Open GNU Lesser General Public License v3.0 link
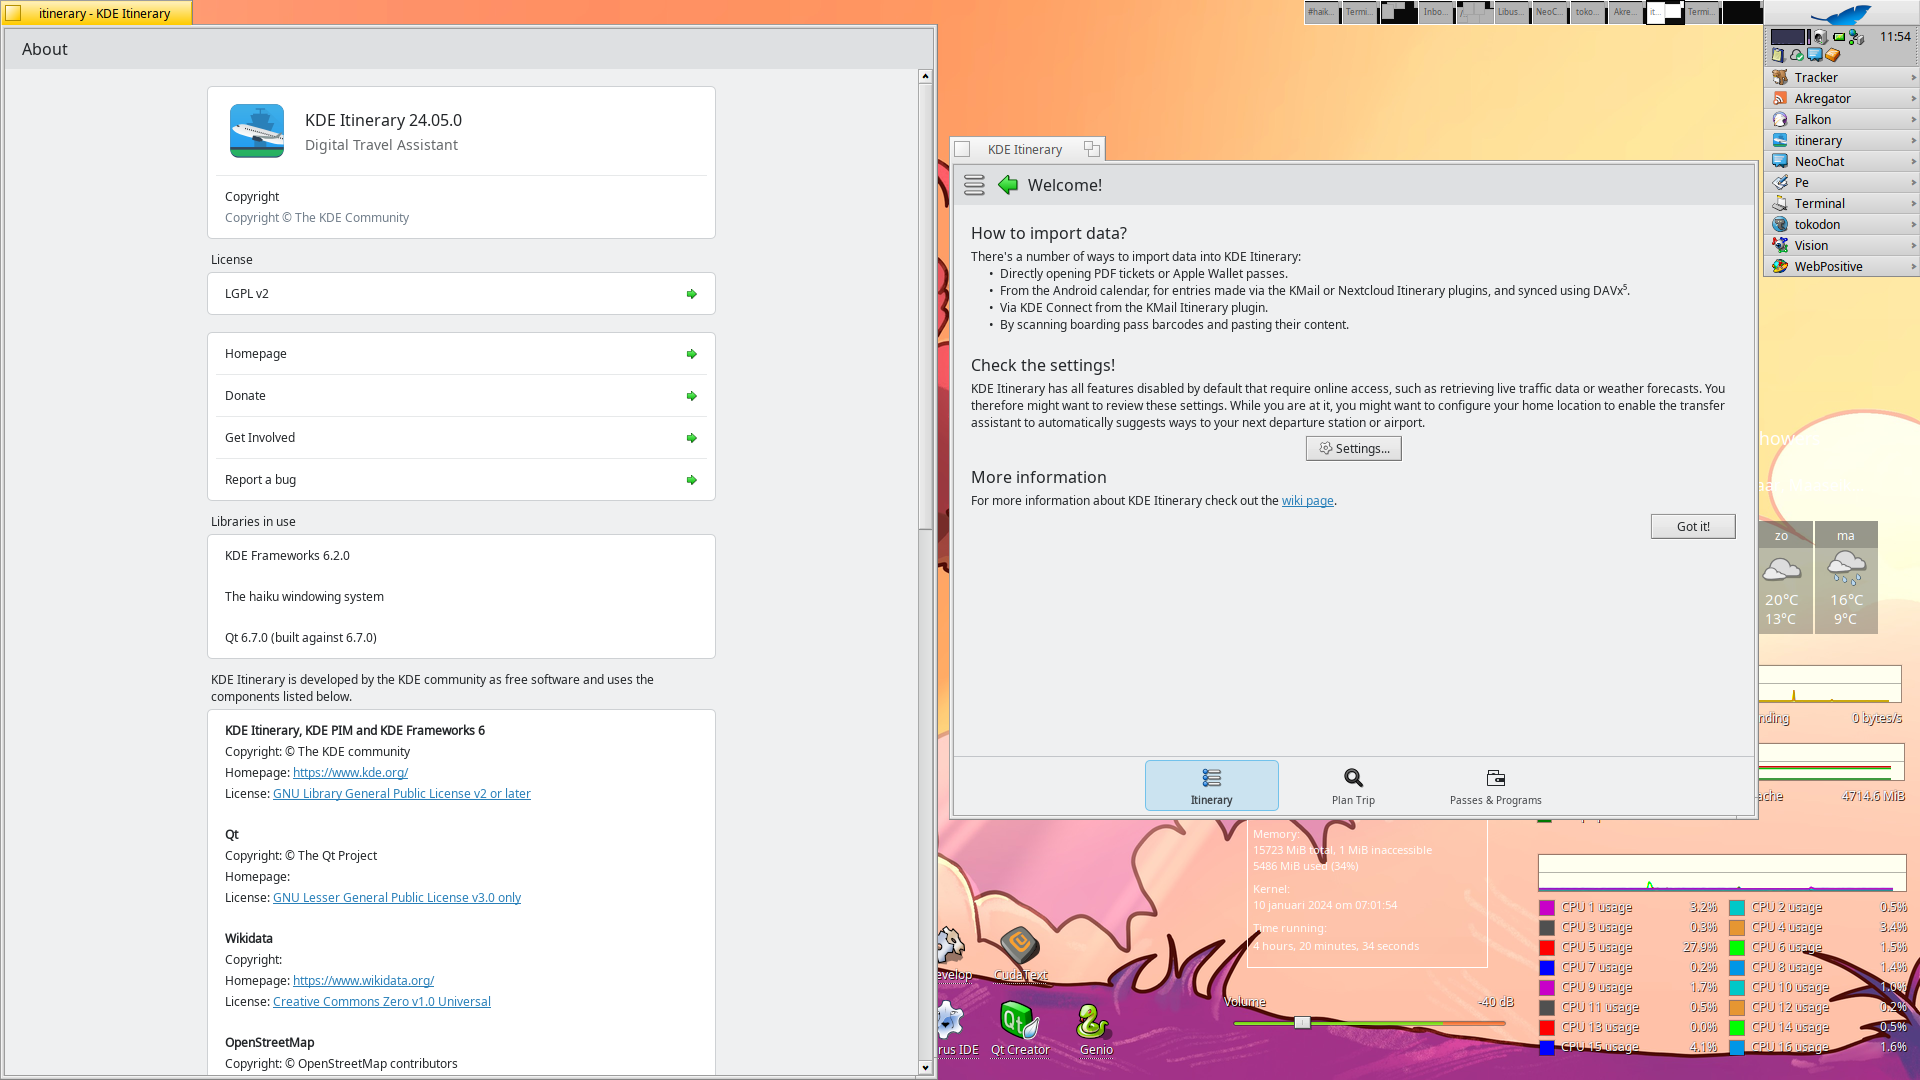The height and width of the screenshot is (1080, 1920). point(396,898)
